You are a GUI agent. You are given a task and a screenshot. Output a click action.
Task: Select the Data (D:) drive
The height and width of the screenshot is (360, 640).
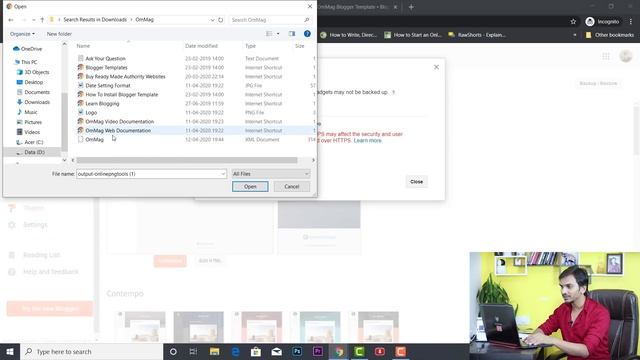31,152
